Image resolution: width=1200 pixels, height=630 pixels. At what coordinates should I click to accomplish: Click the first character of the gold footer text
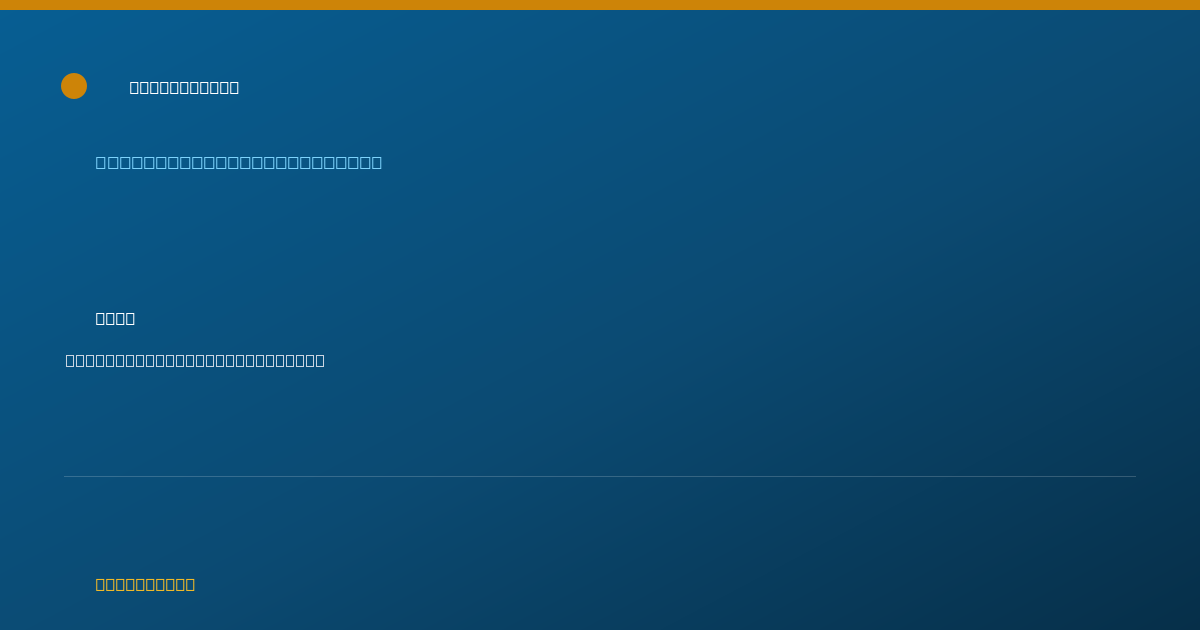coord(101,584)
